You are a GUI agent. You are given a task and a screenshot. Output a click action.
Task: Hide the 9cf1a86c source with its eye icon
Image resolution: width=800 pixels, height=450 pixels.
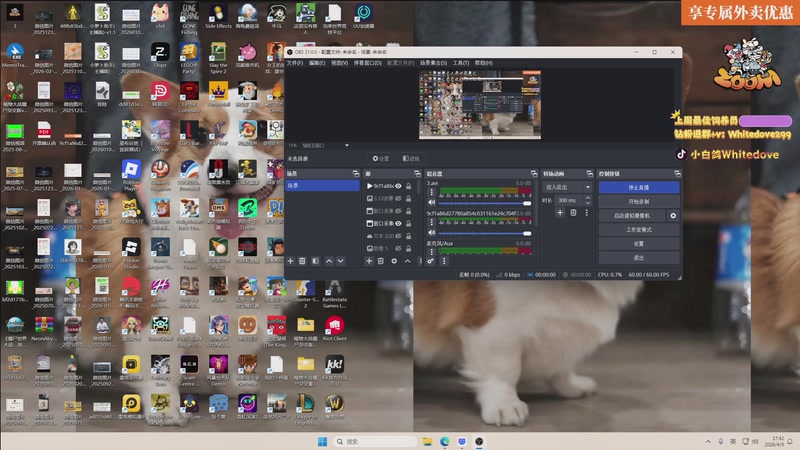(x=398, y=186)
